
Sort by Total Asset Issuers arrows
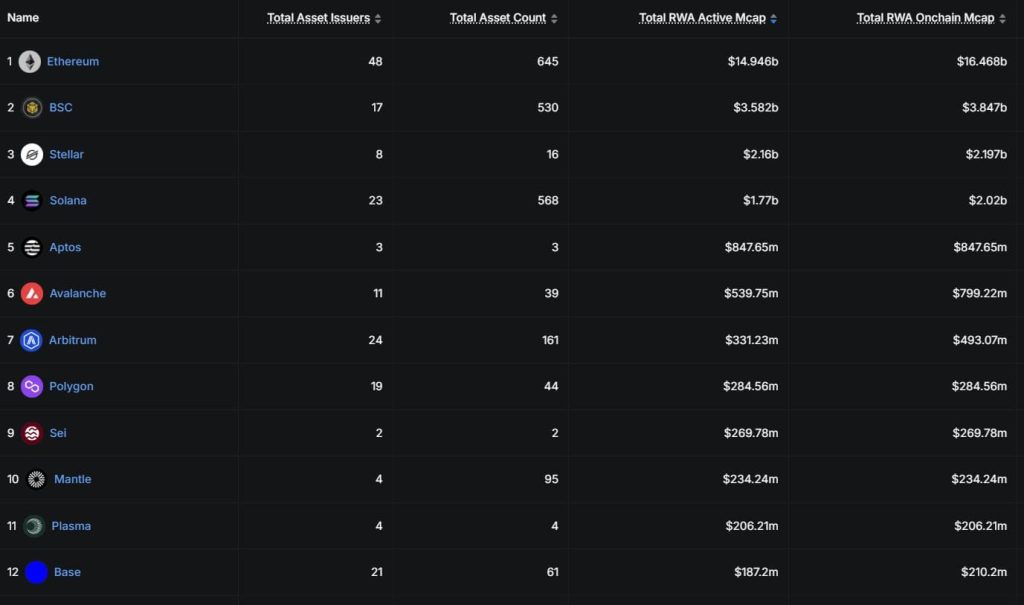pos(377,19)
